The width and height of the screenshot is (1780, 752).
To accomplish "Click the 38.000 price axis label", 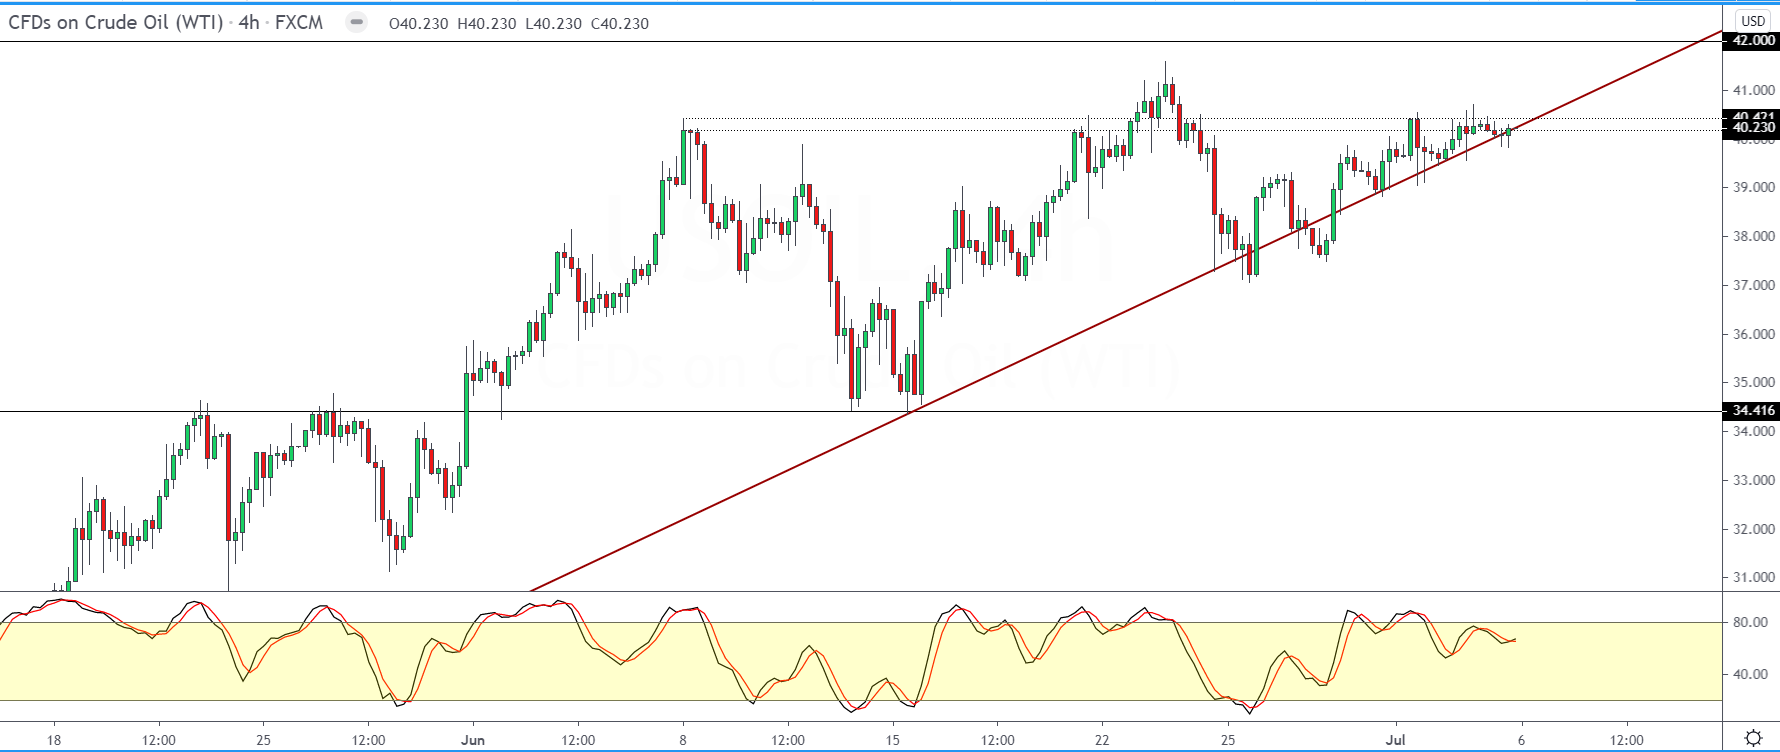I will [1754, 236].
